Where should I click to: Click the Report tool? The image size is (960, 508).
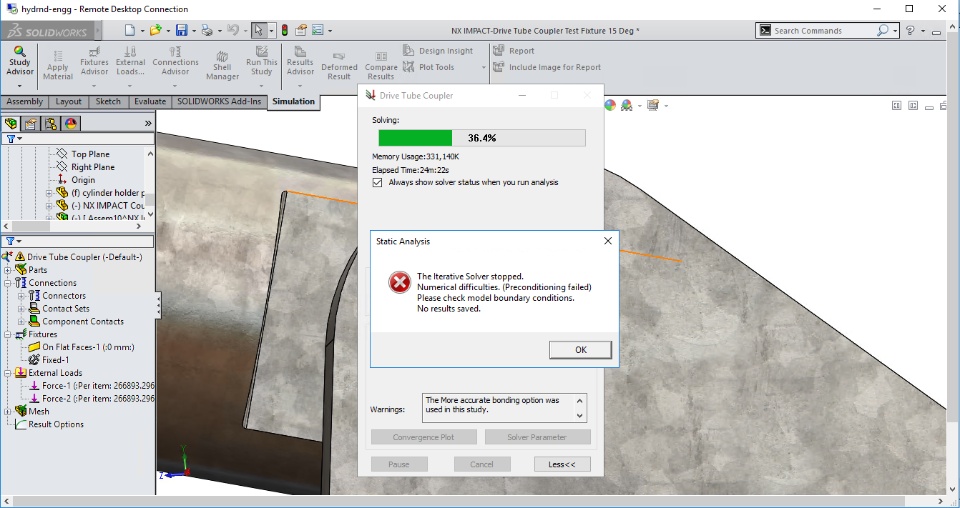[x=514, y=51]
